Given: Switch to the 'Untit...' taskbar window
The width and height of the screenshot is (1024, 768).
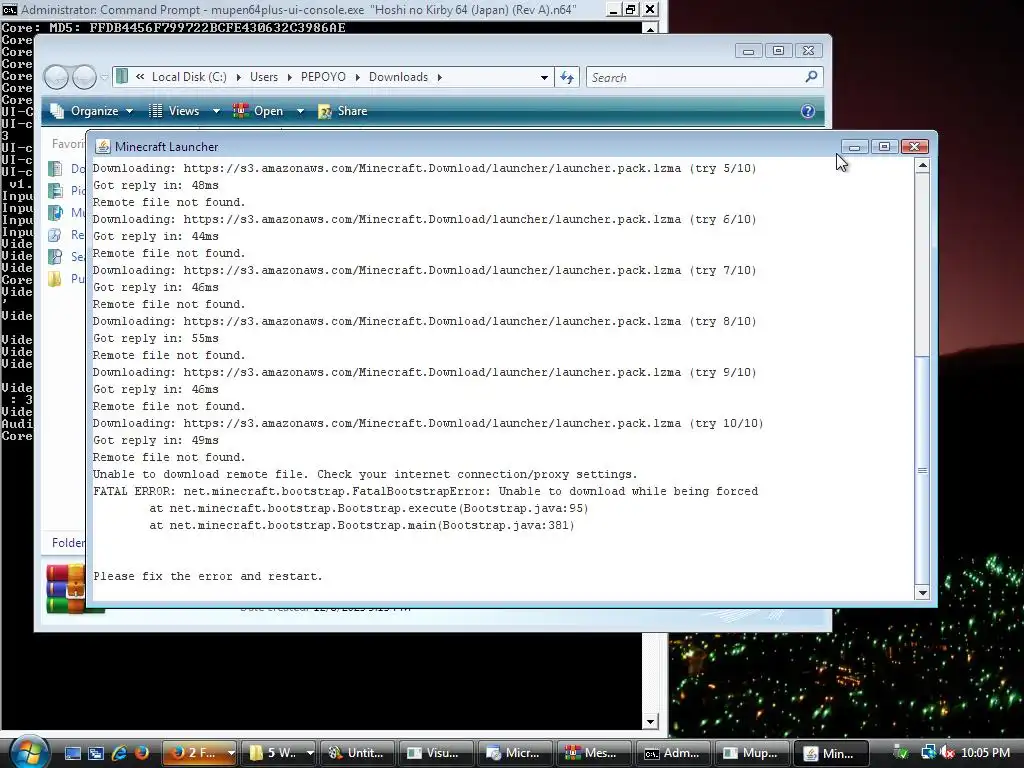Looking at the screenshot, I should (358, 753).
